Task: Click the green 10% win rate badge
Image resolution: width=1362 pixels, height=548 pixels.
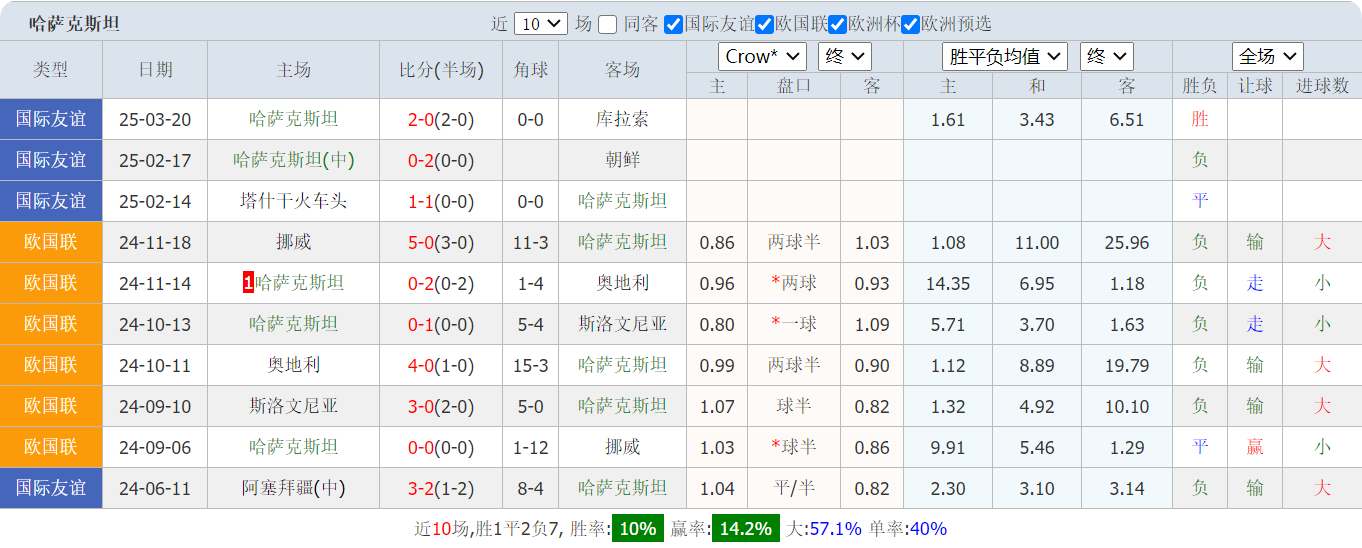Action: [637, 528]
